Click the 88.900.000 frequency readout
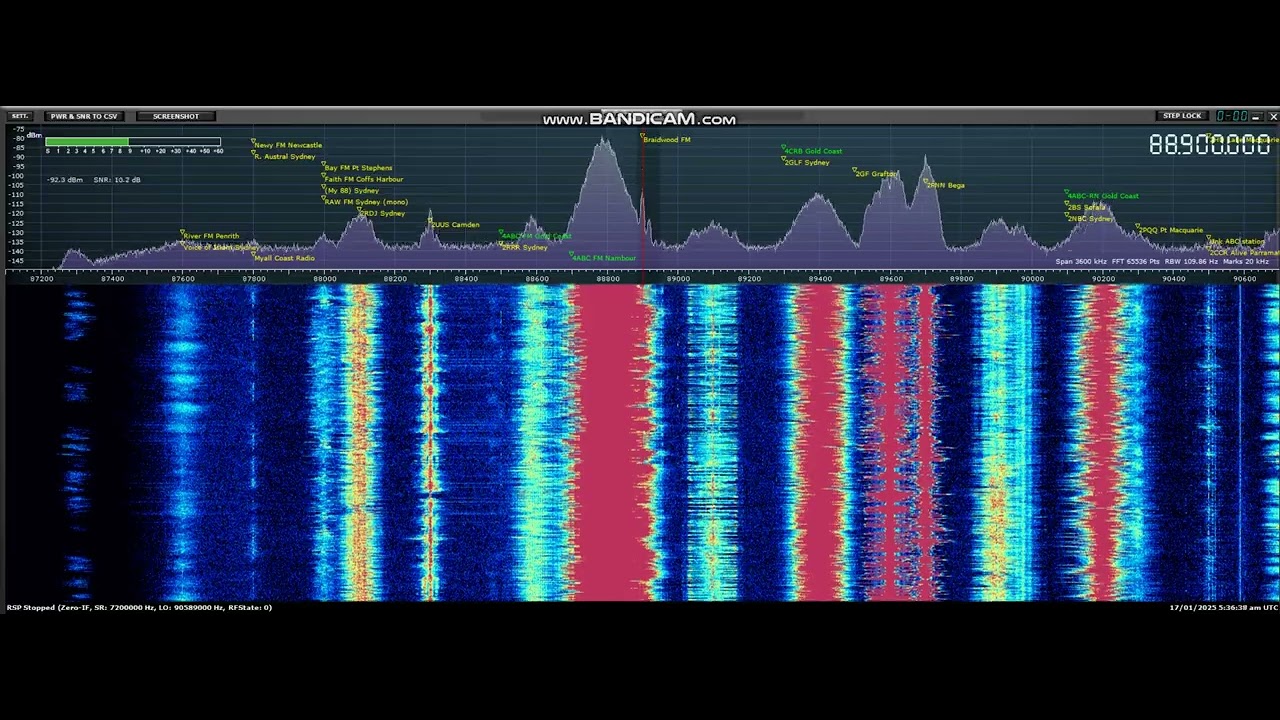 pos(1209,145)
